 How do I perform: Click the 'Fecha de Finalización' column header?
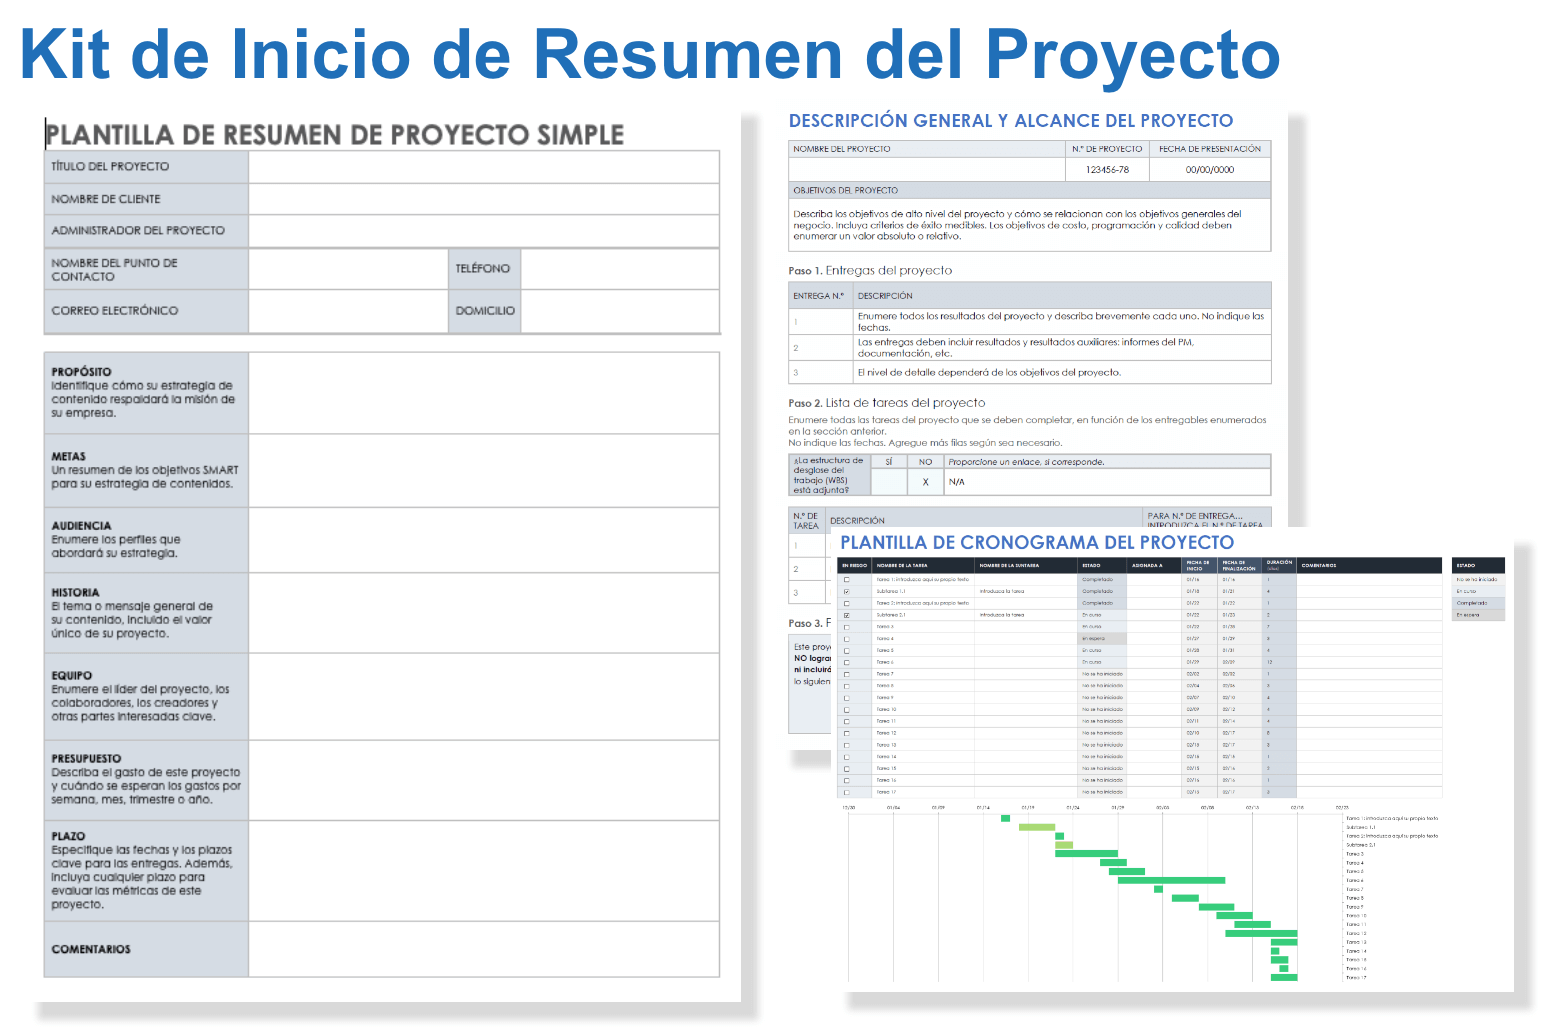pyautogui.click(x=1238, y=566)
